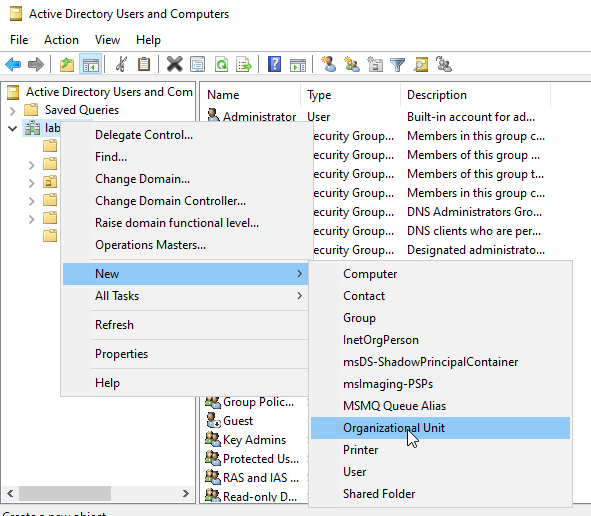
Task: Click the create new organizational unit toolbar icon
Action: [x=375, y=64]
